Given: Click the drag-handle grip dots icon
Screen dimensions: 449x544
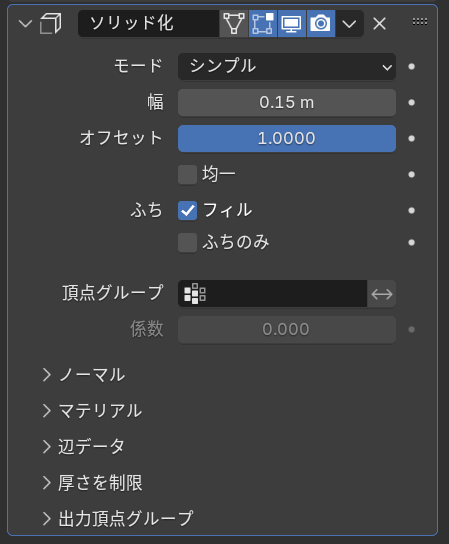Looking at the screenshot, I should (420, 22).
